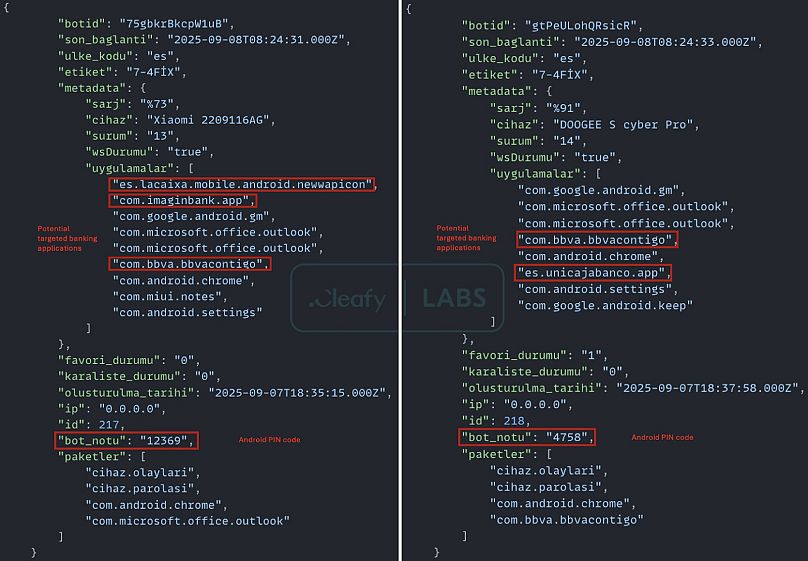
Task: Click botid value 75gbkrBkcpW1uB
Action: [x=174, y=24]
